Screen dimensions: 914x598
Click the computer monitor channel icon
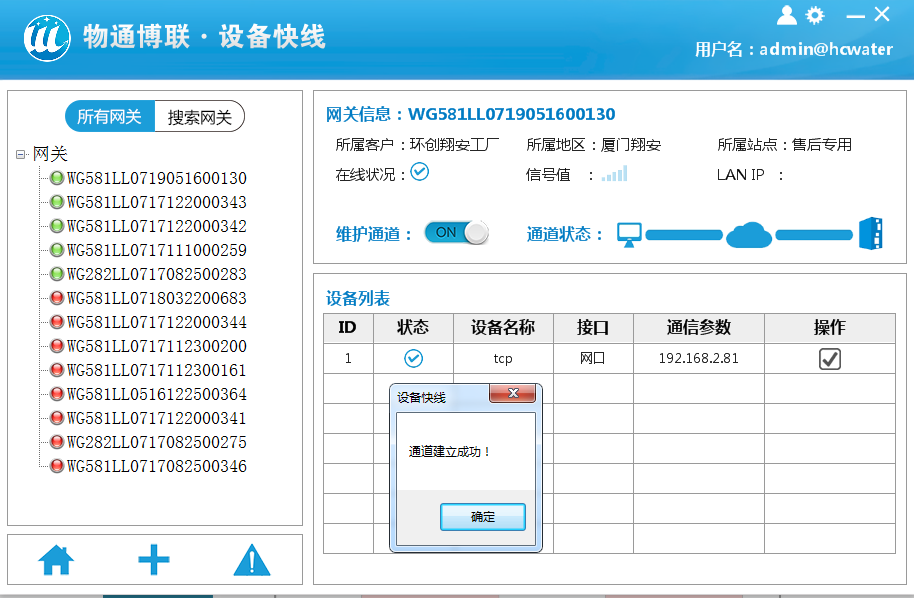(629, 234)
